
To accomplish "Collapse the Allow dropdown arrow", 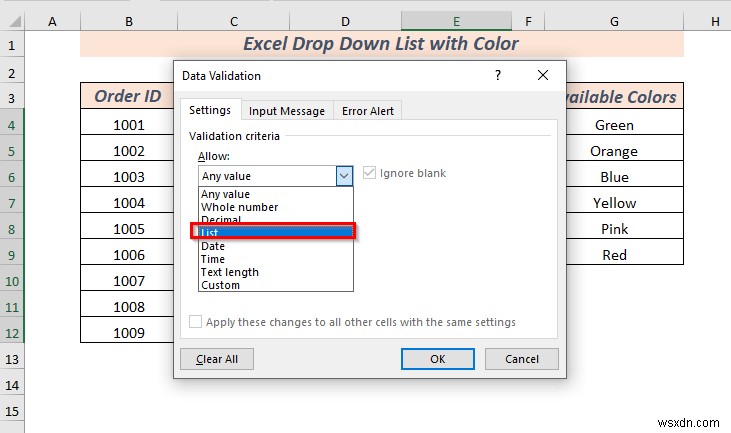I will click(x=344, y=175).
